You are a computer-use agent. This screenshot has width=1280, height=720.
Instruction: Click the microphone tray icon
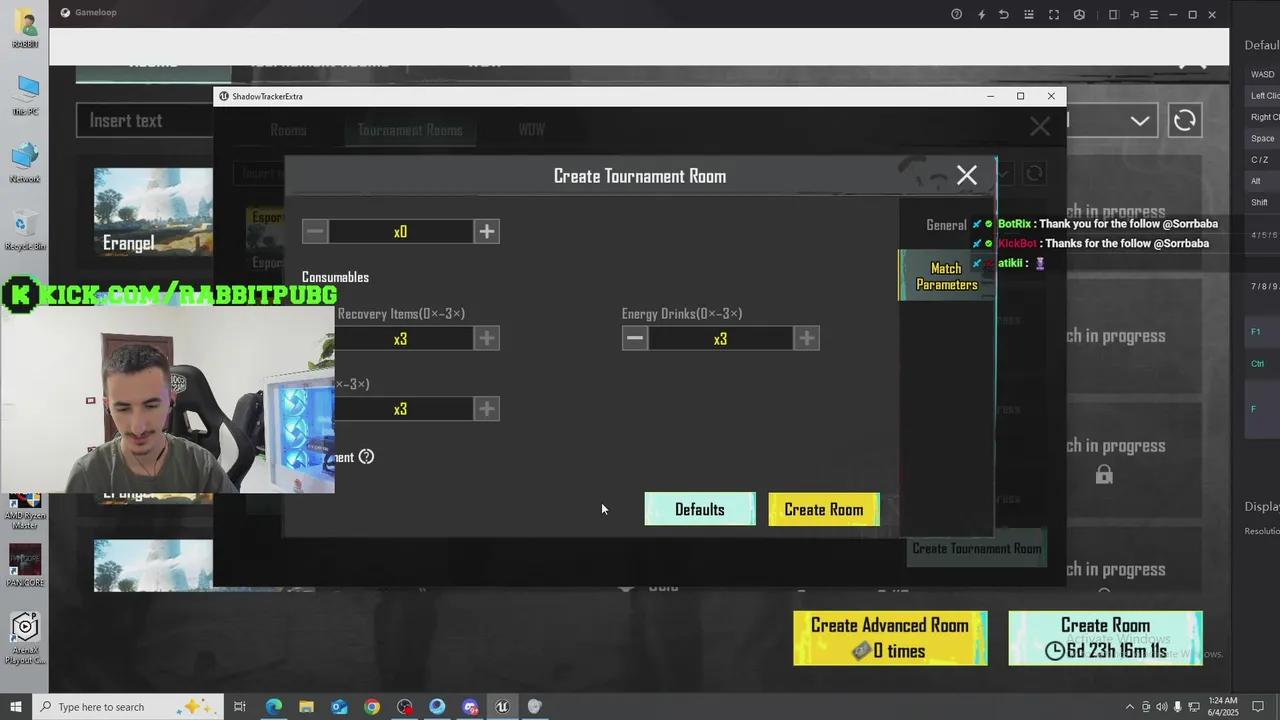tap(1177, 707)
